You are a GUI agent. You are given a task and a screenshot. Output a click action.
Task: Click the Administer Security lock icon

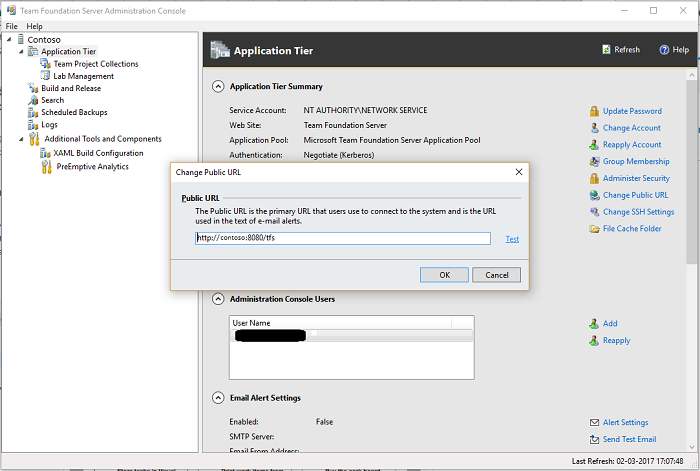[x=594, y=179]
